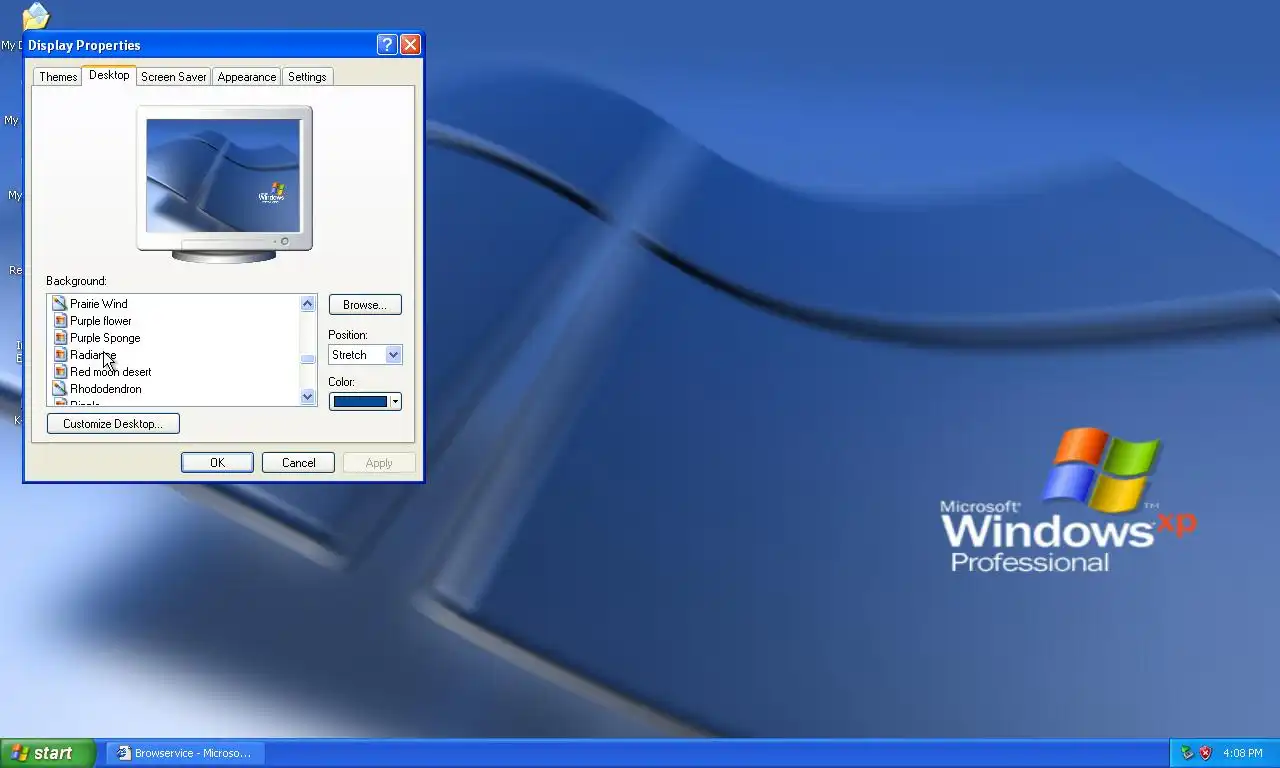Activate the Browservice taskbar window button

coord(185,753)
